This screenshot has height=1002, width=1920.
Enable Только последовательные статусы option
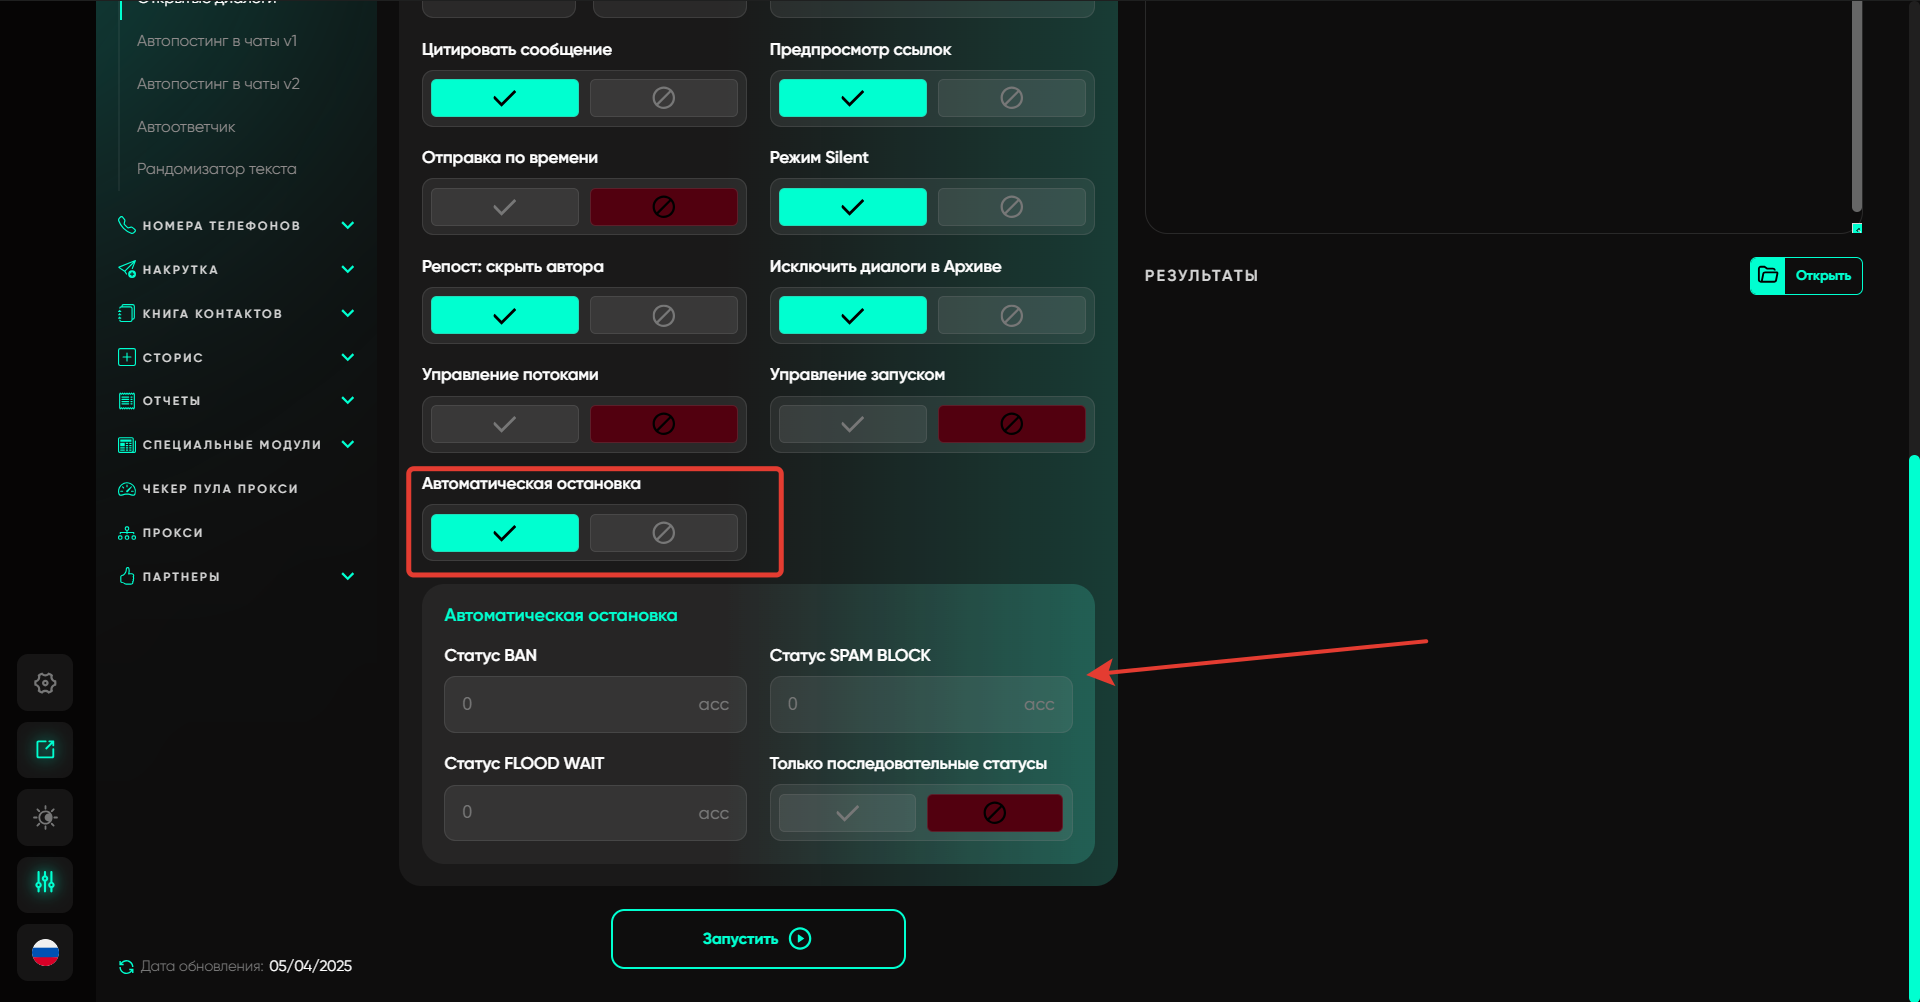tap(846, 813)
